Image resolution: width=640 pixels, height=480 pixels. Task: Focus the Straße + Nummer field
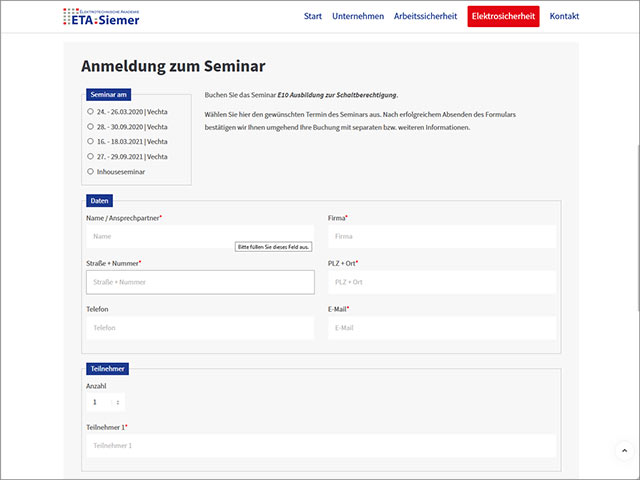pyautogui.click(x=200, y=282)
